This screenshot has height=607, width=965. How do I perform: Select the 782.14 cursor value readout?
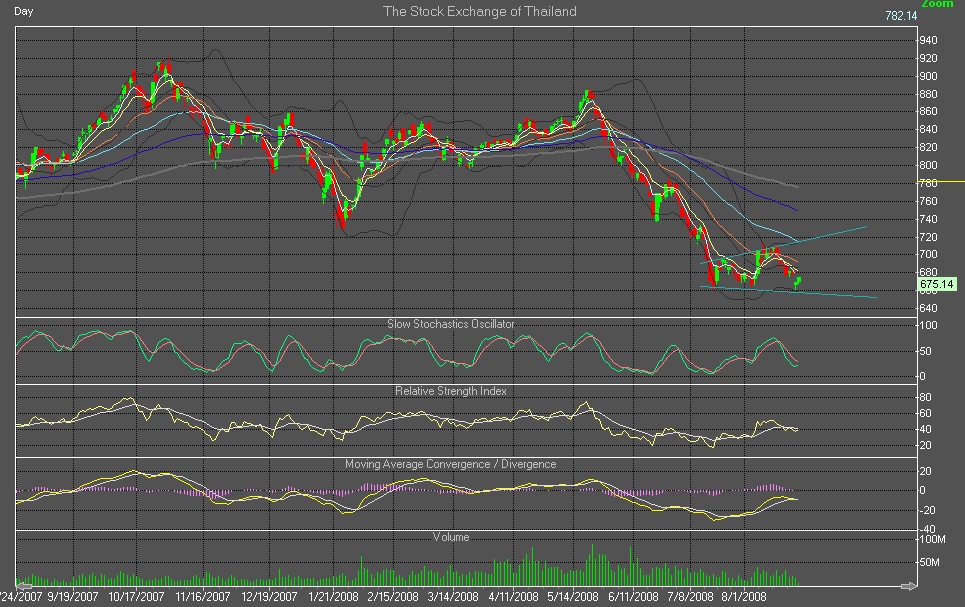tap(901, 15)
